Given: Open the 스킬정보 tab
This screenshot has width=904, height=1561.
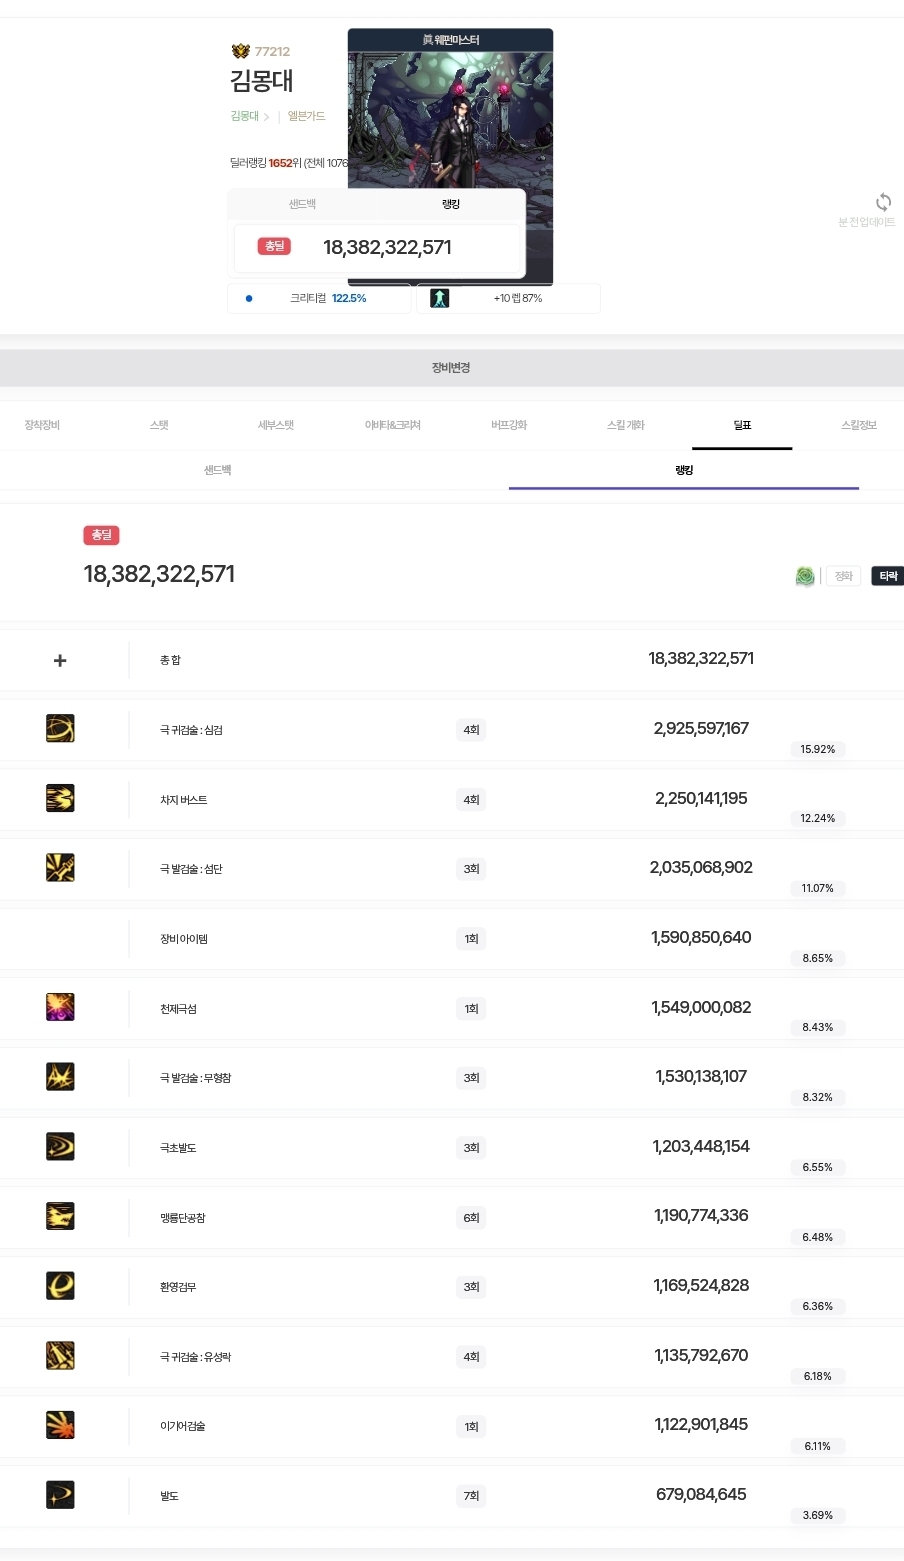Looking at the screenshot, I should [x=858, y=425].
